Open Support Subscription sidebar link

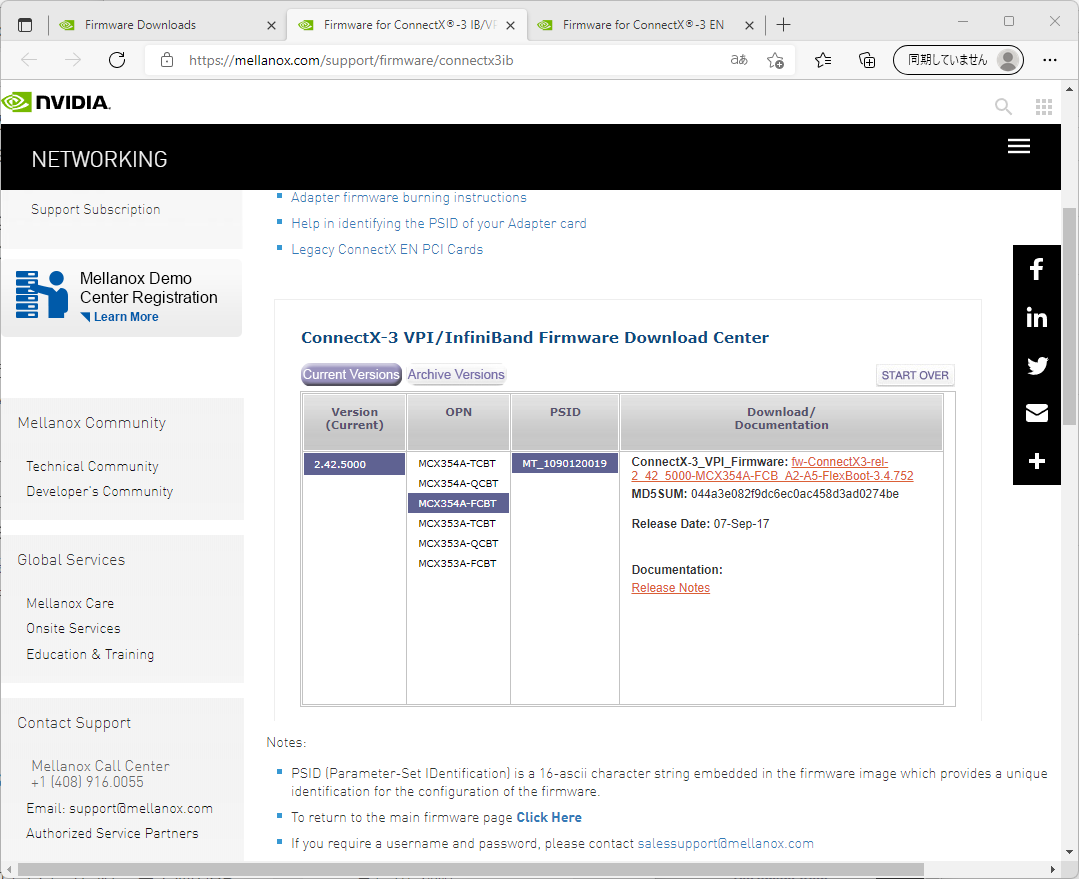pyautogui.click(x=96, y=209)
